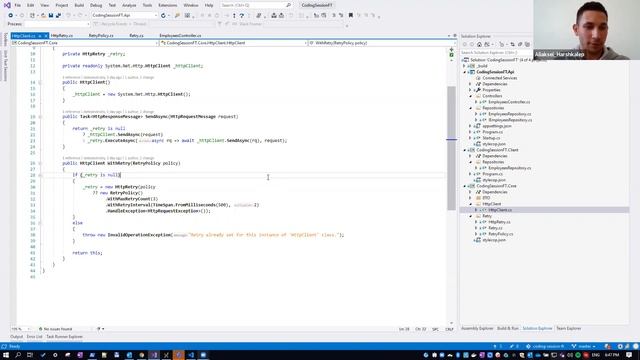Collapse the CodingSessionFT.Client project node
This screenshot has width=640, height=360.
tap(464, 150)
